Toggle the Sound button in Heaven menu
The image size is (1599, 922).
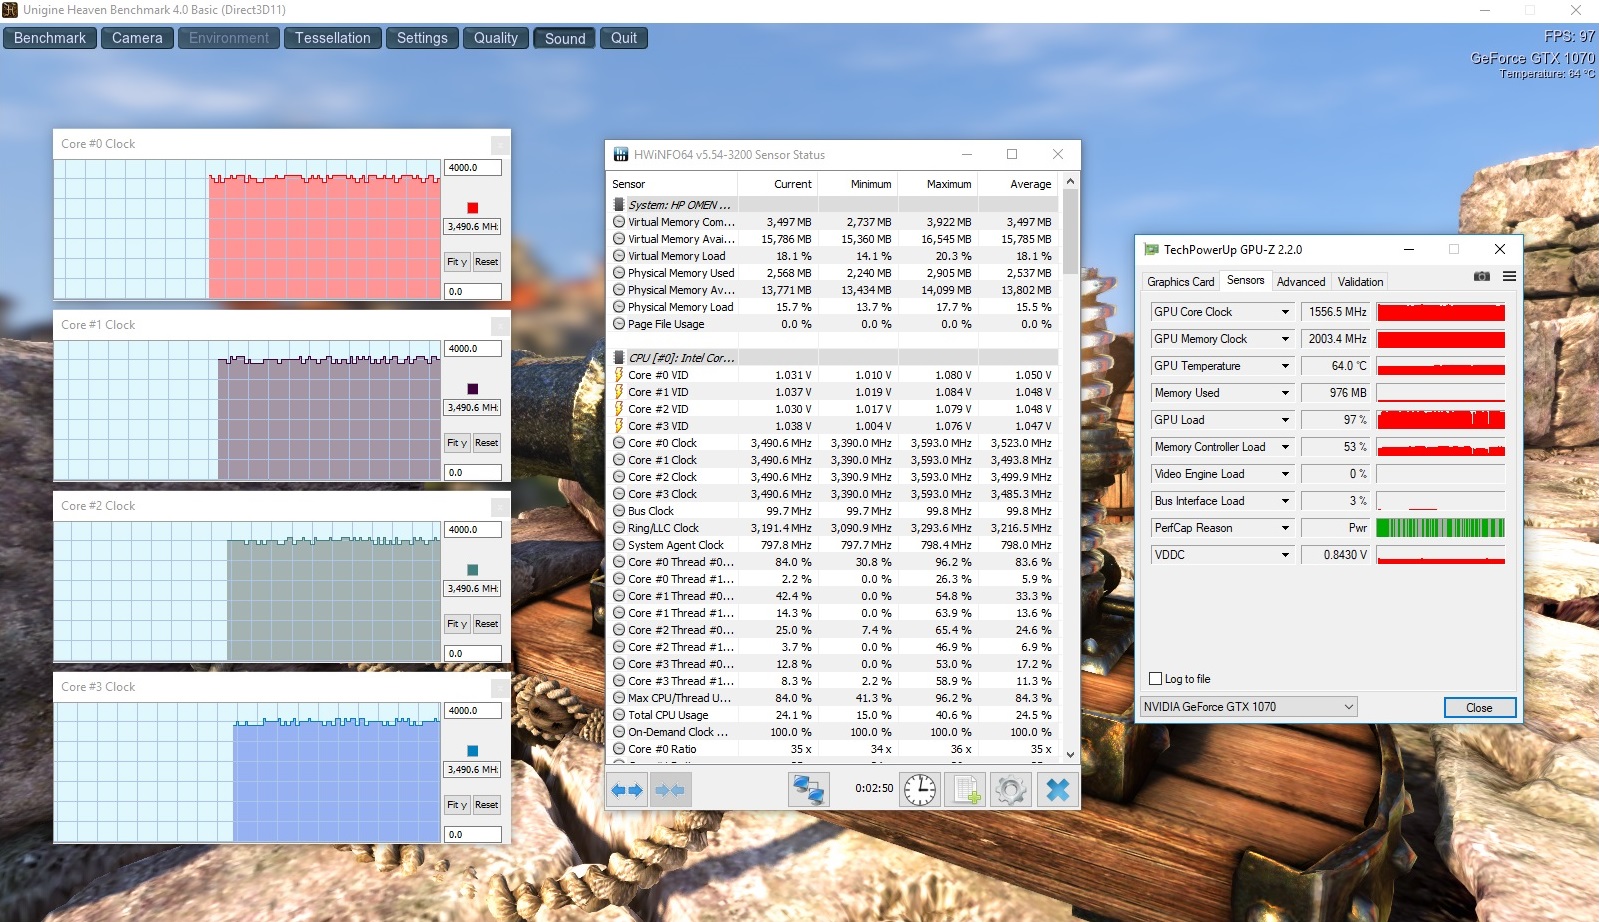[565, 38]
